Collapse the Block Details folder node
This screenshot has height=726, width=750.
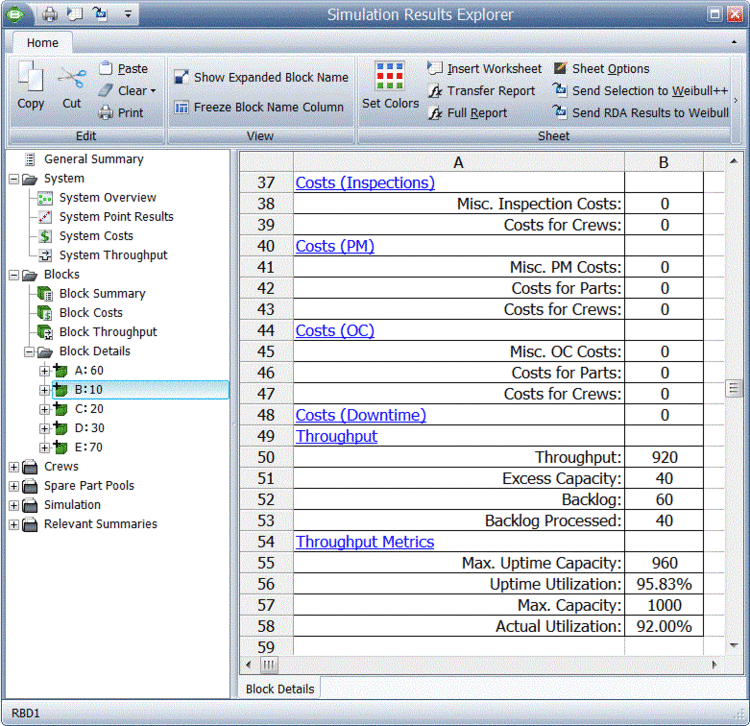(29, 352)
